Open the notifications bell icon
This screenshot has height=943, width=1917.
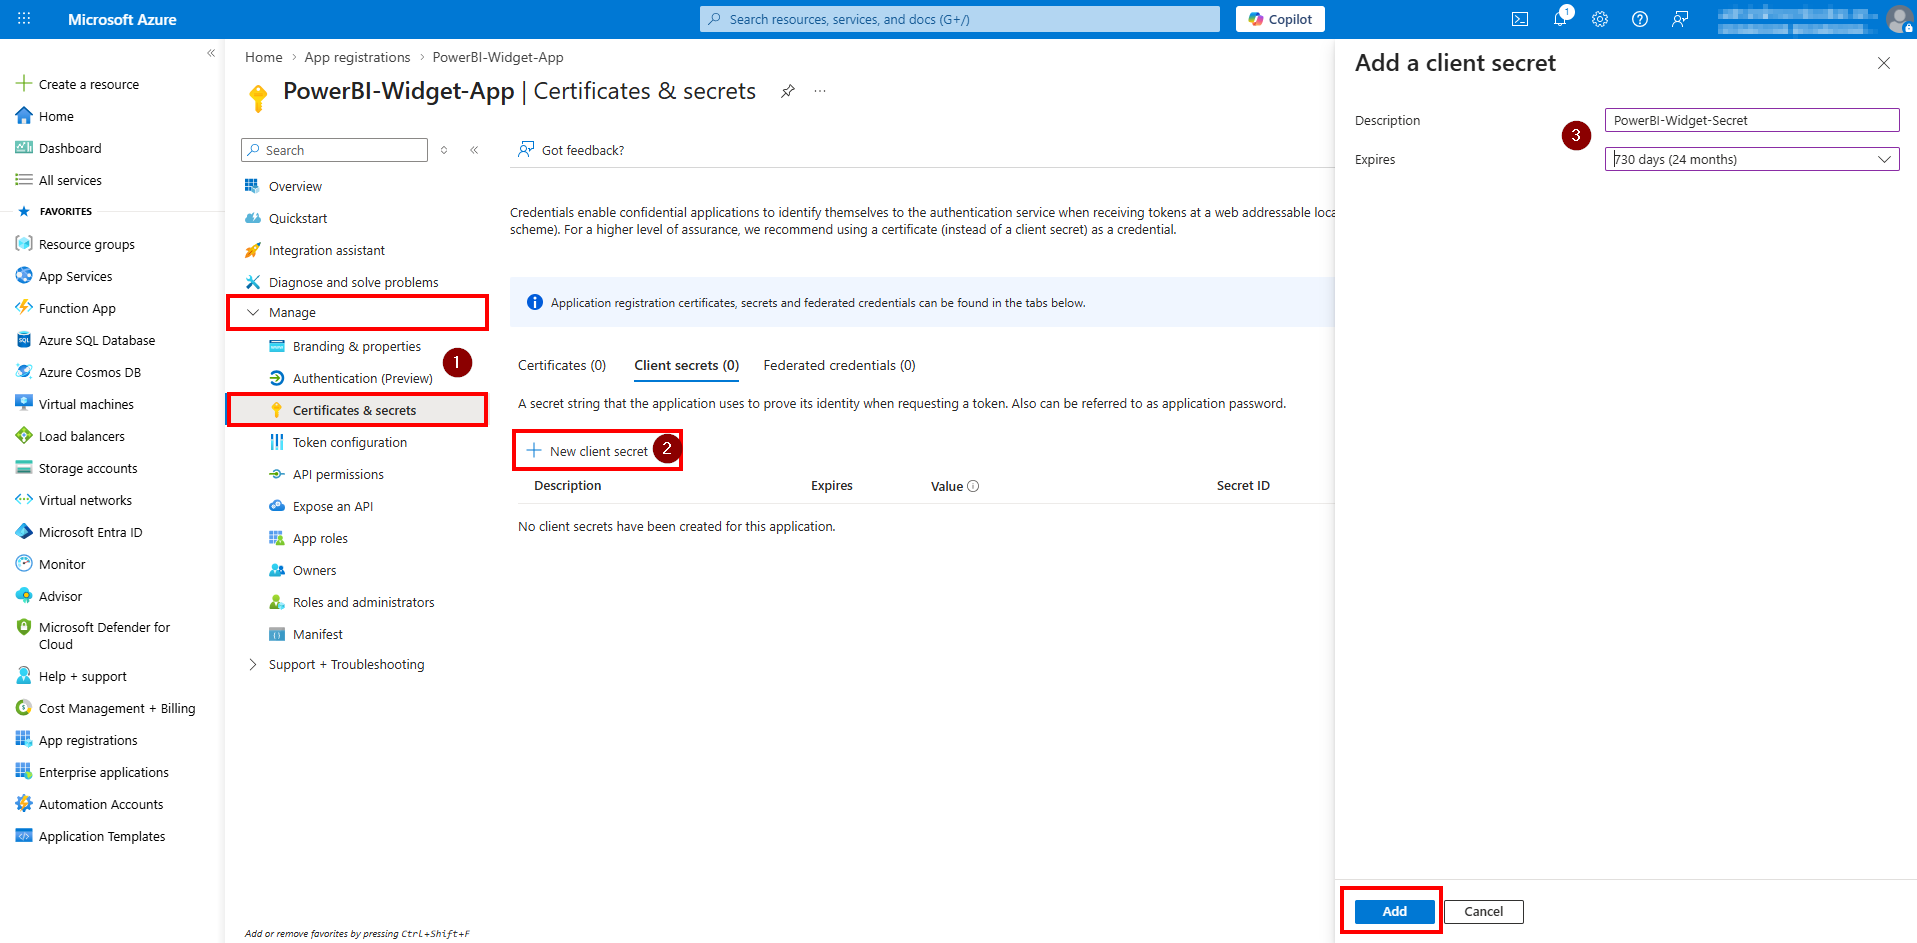1559,19
